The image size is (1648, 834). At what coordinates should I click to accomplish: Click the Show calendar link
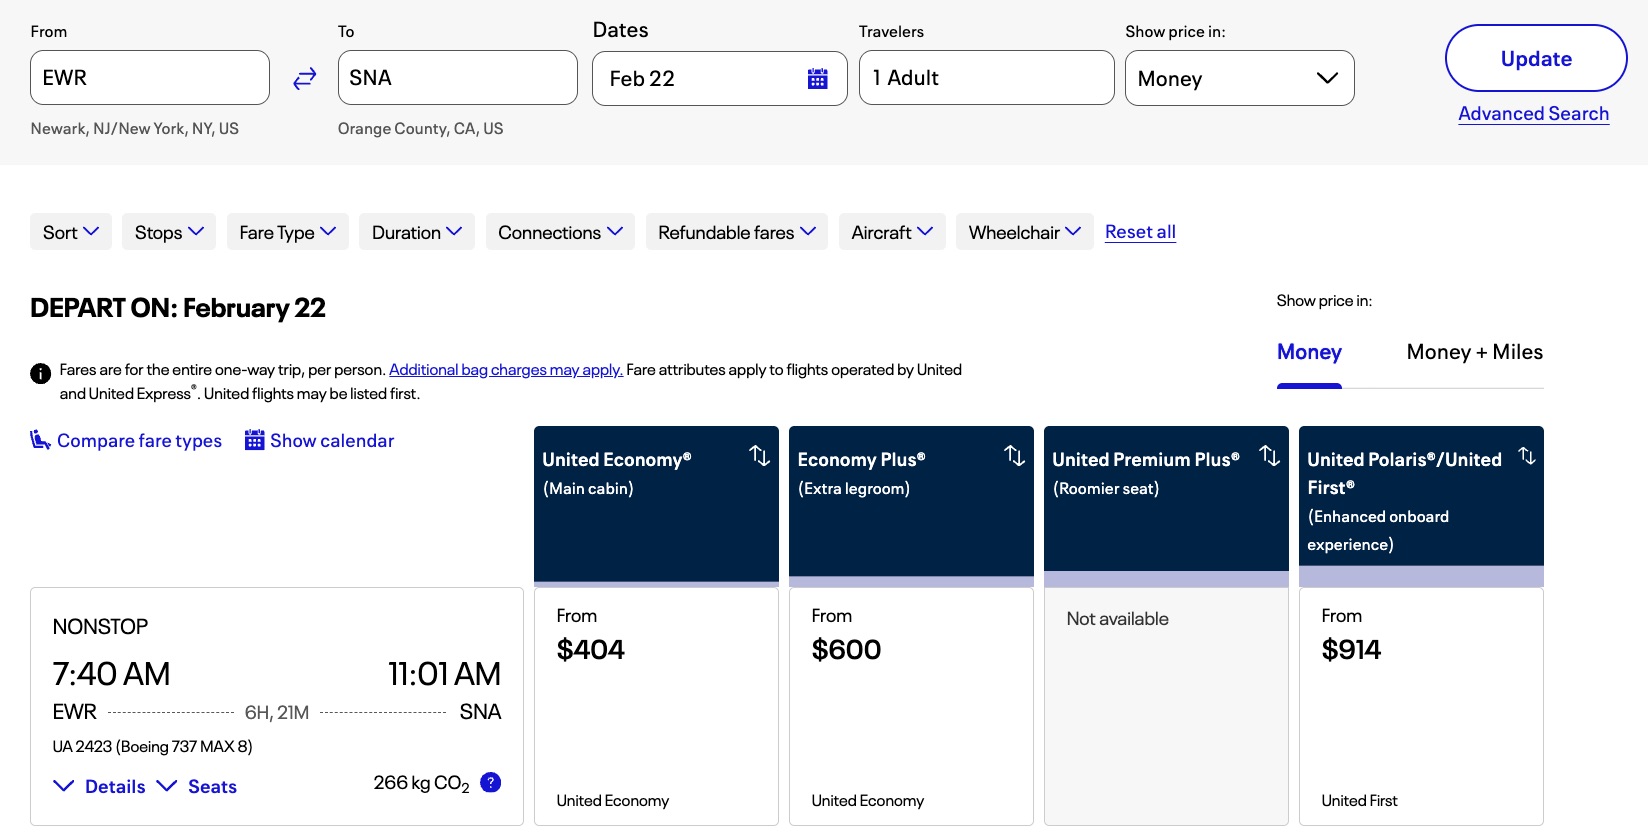pyautogui.click(x=332, y=440)
